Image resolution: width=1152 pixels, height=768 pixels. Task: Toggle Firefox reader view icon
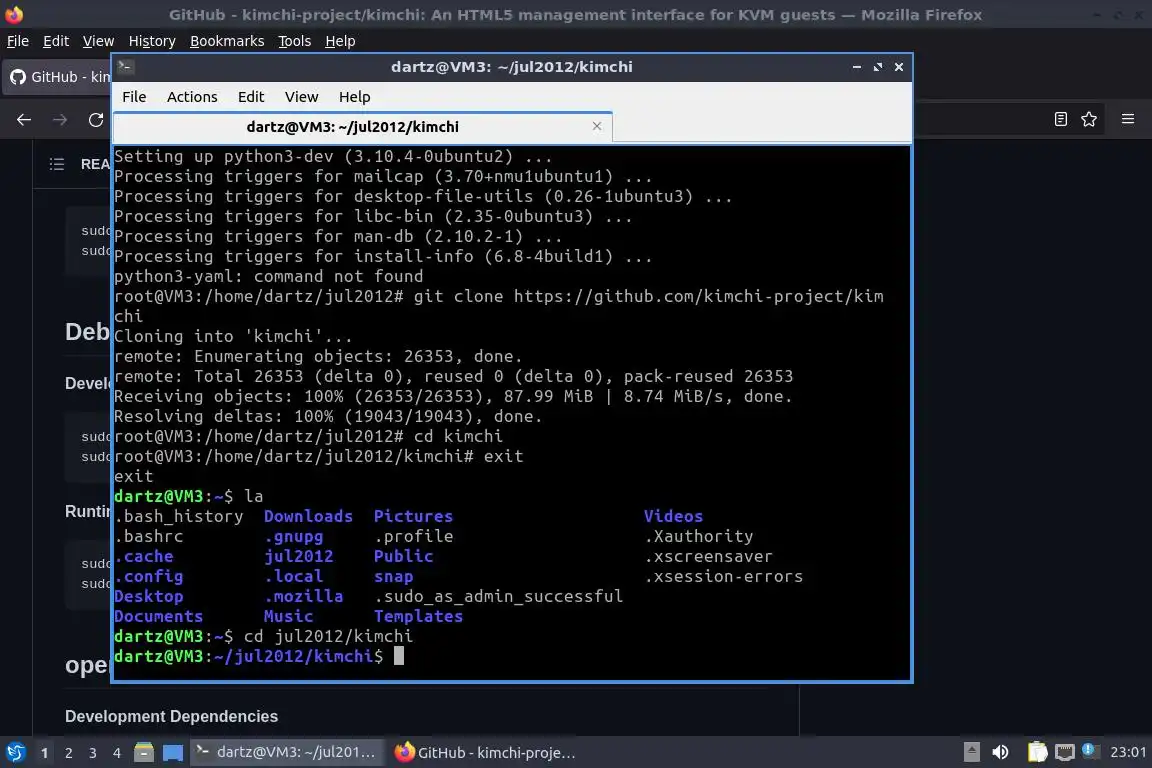[x=1060, y=119]
